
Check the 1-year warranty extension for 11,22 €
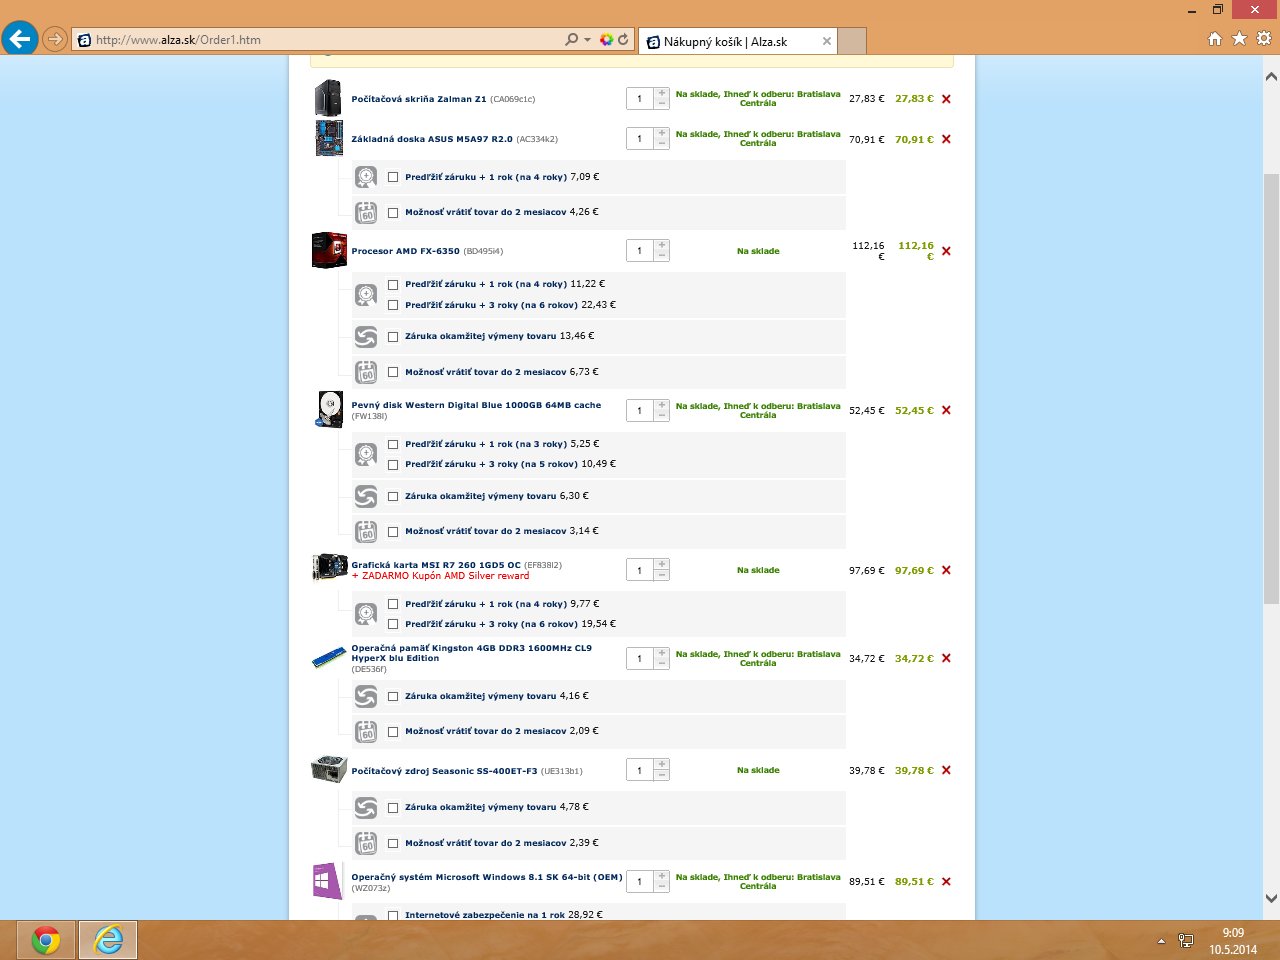pyautogui.click(x=393, y=285)
